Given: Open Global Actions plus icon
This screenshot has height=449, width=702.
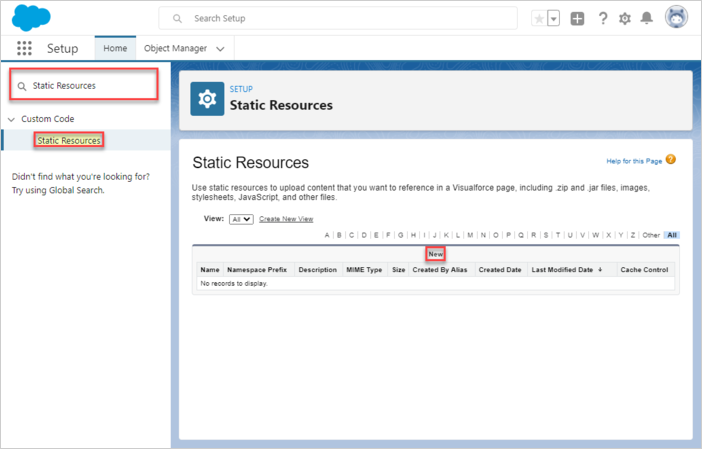Looking at the screenshot, I should click(x=578, y=18).
